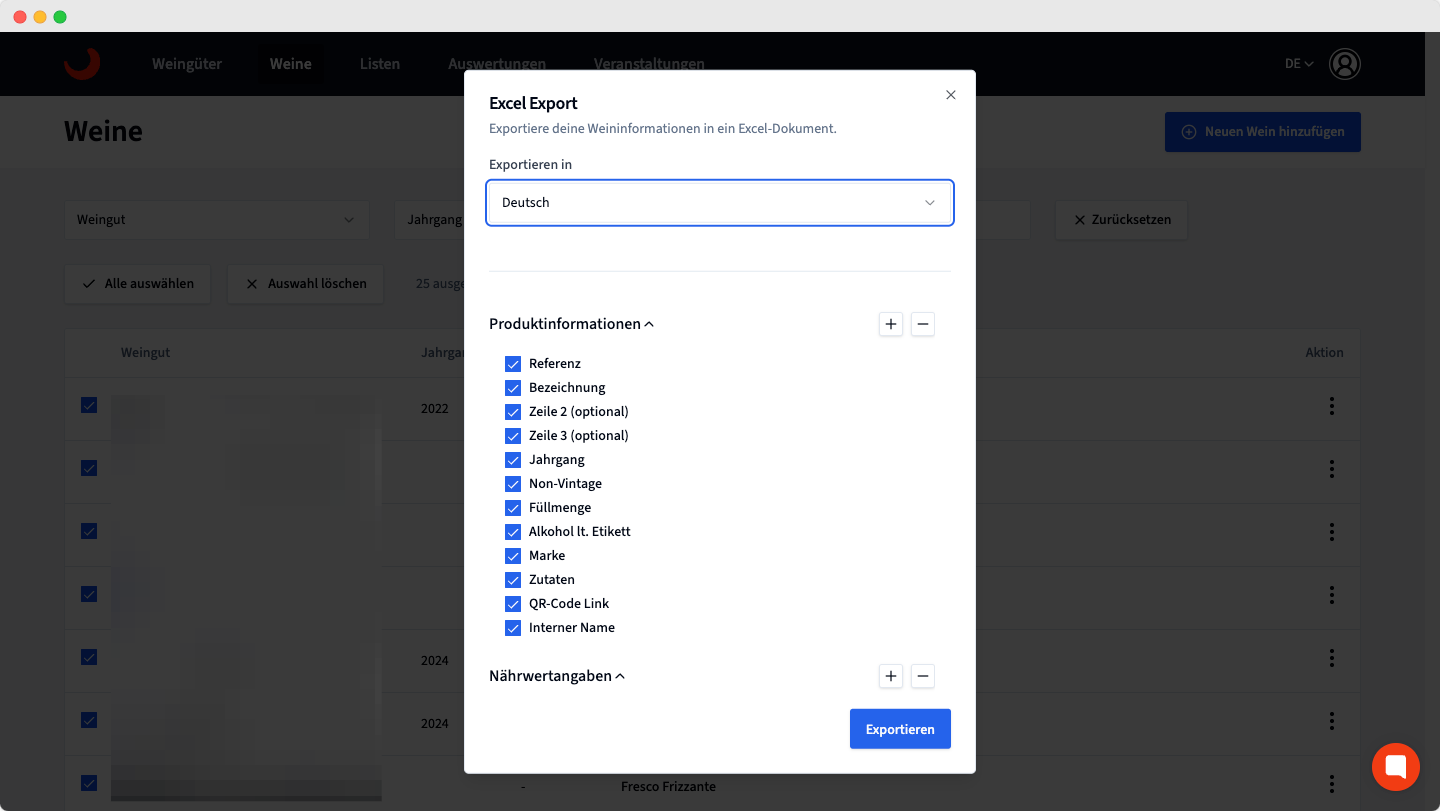The image size is (1440, 811).
Task: Open action menu for Fresco Frizzante row
Action: pyautogui.click(x=1332, y=784)
